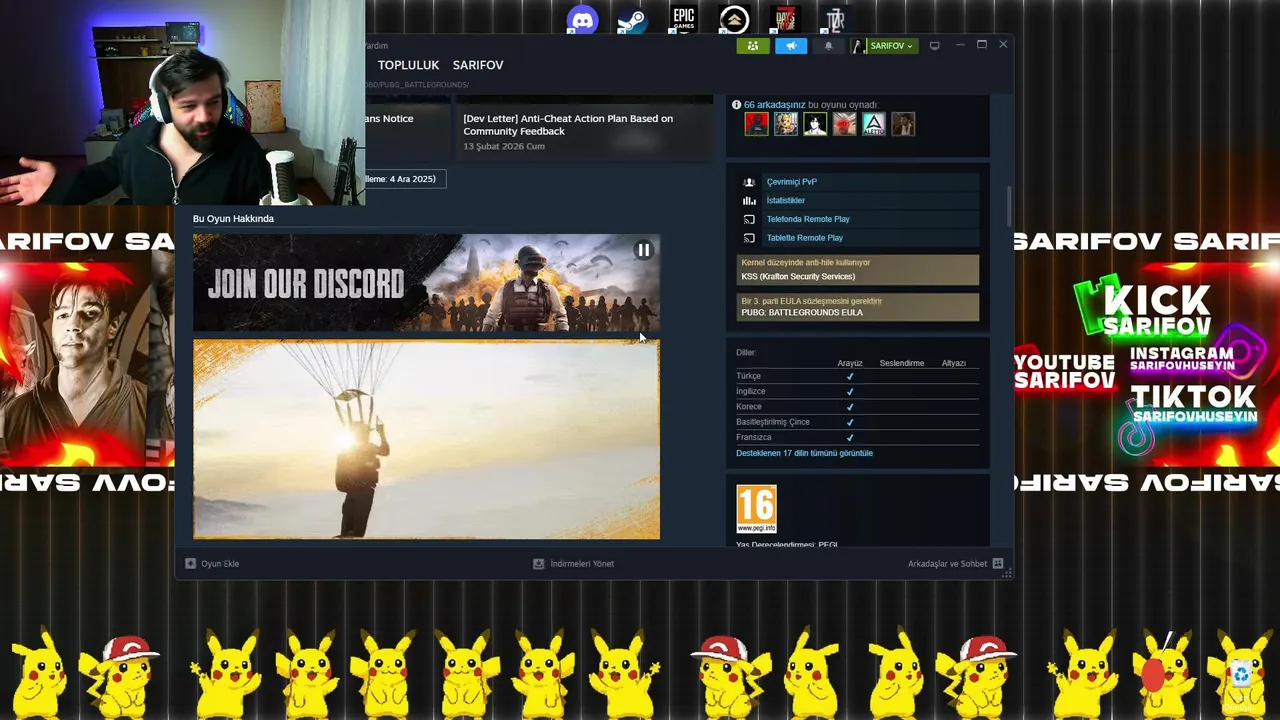Click the 66 arkadaşınız link

click(x=775, y=105)
